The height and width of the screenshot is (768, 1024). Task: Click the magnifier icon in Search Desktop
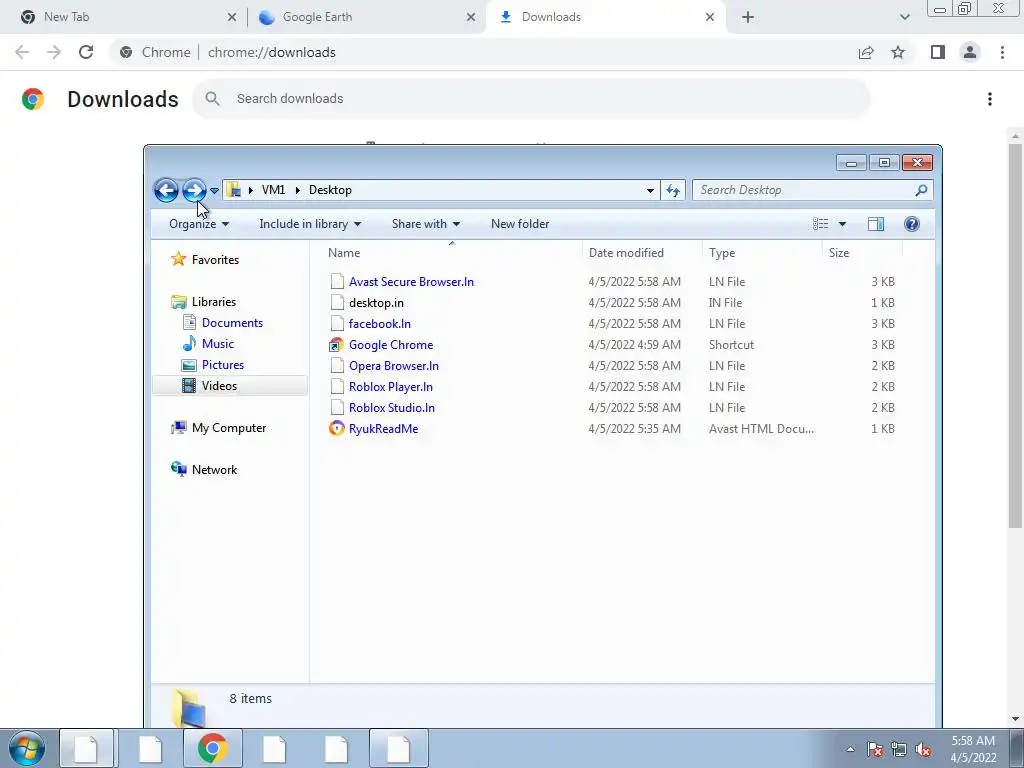921,190
